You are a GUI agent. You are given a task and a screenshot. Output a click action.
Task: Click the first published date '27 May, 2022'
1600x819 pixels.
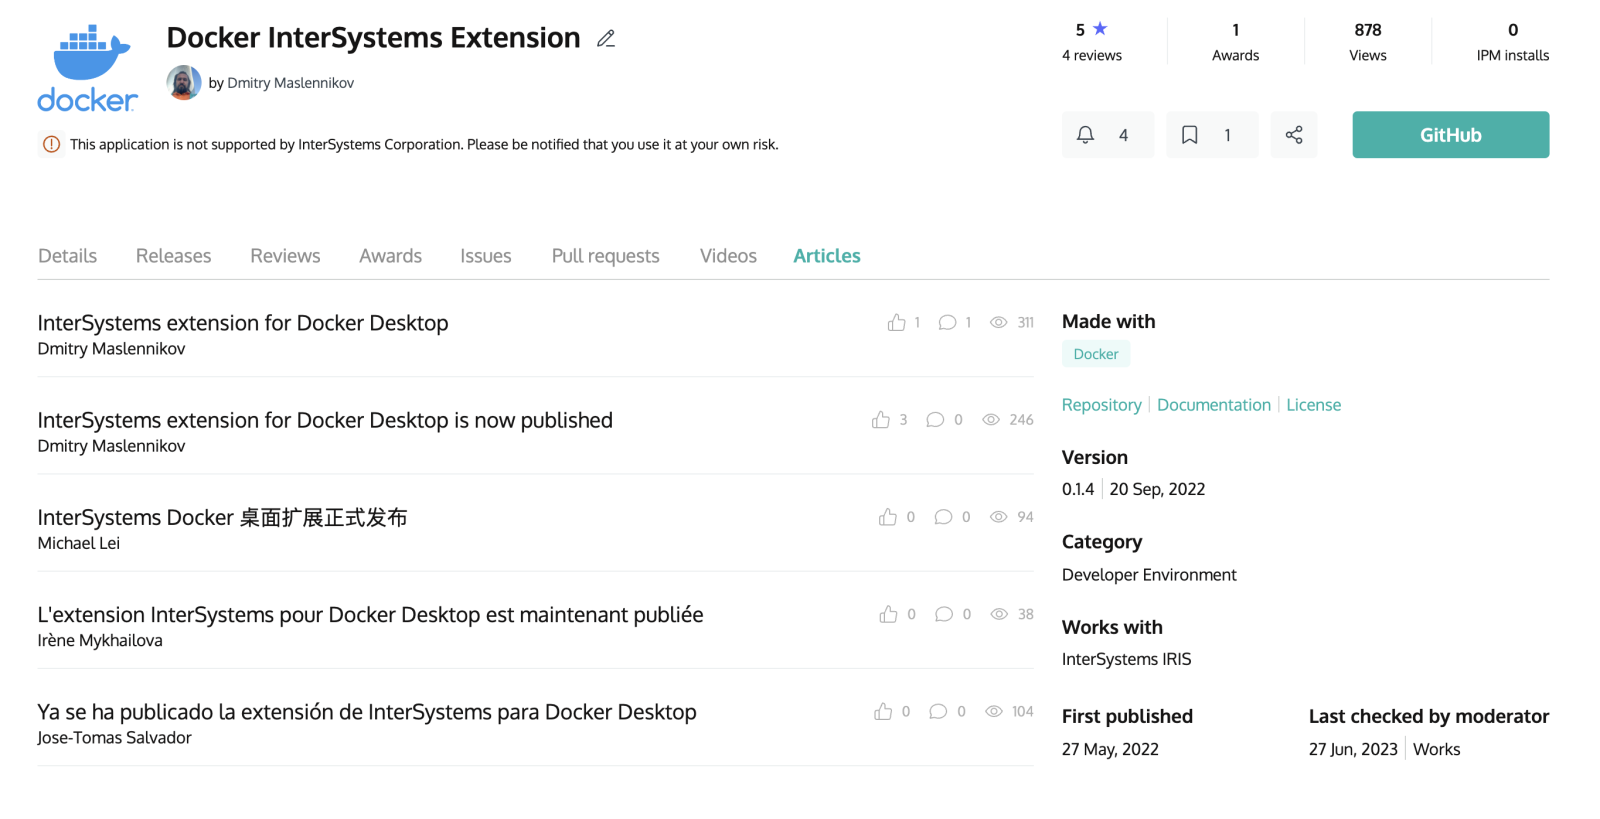(1110, 749)
